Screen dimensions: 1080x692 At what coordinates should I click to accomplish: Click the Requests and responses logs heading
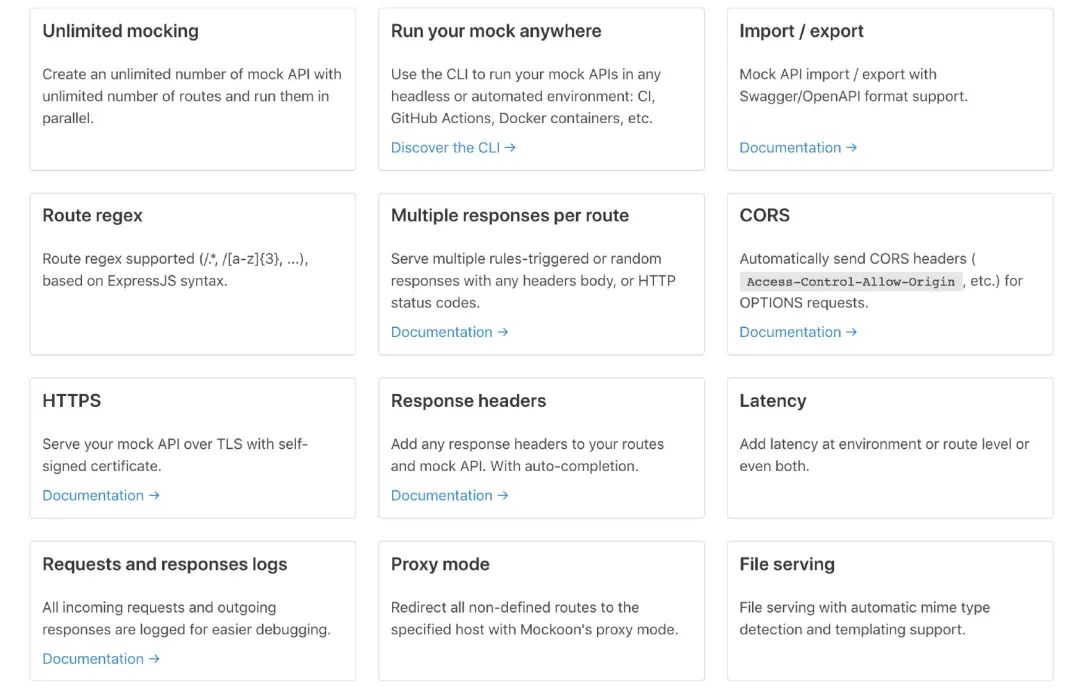pyautogui.click(x=164, y=564)
